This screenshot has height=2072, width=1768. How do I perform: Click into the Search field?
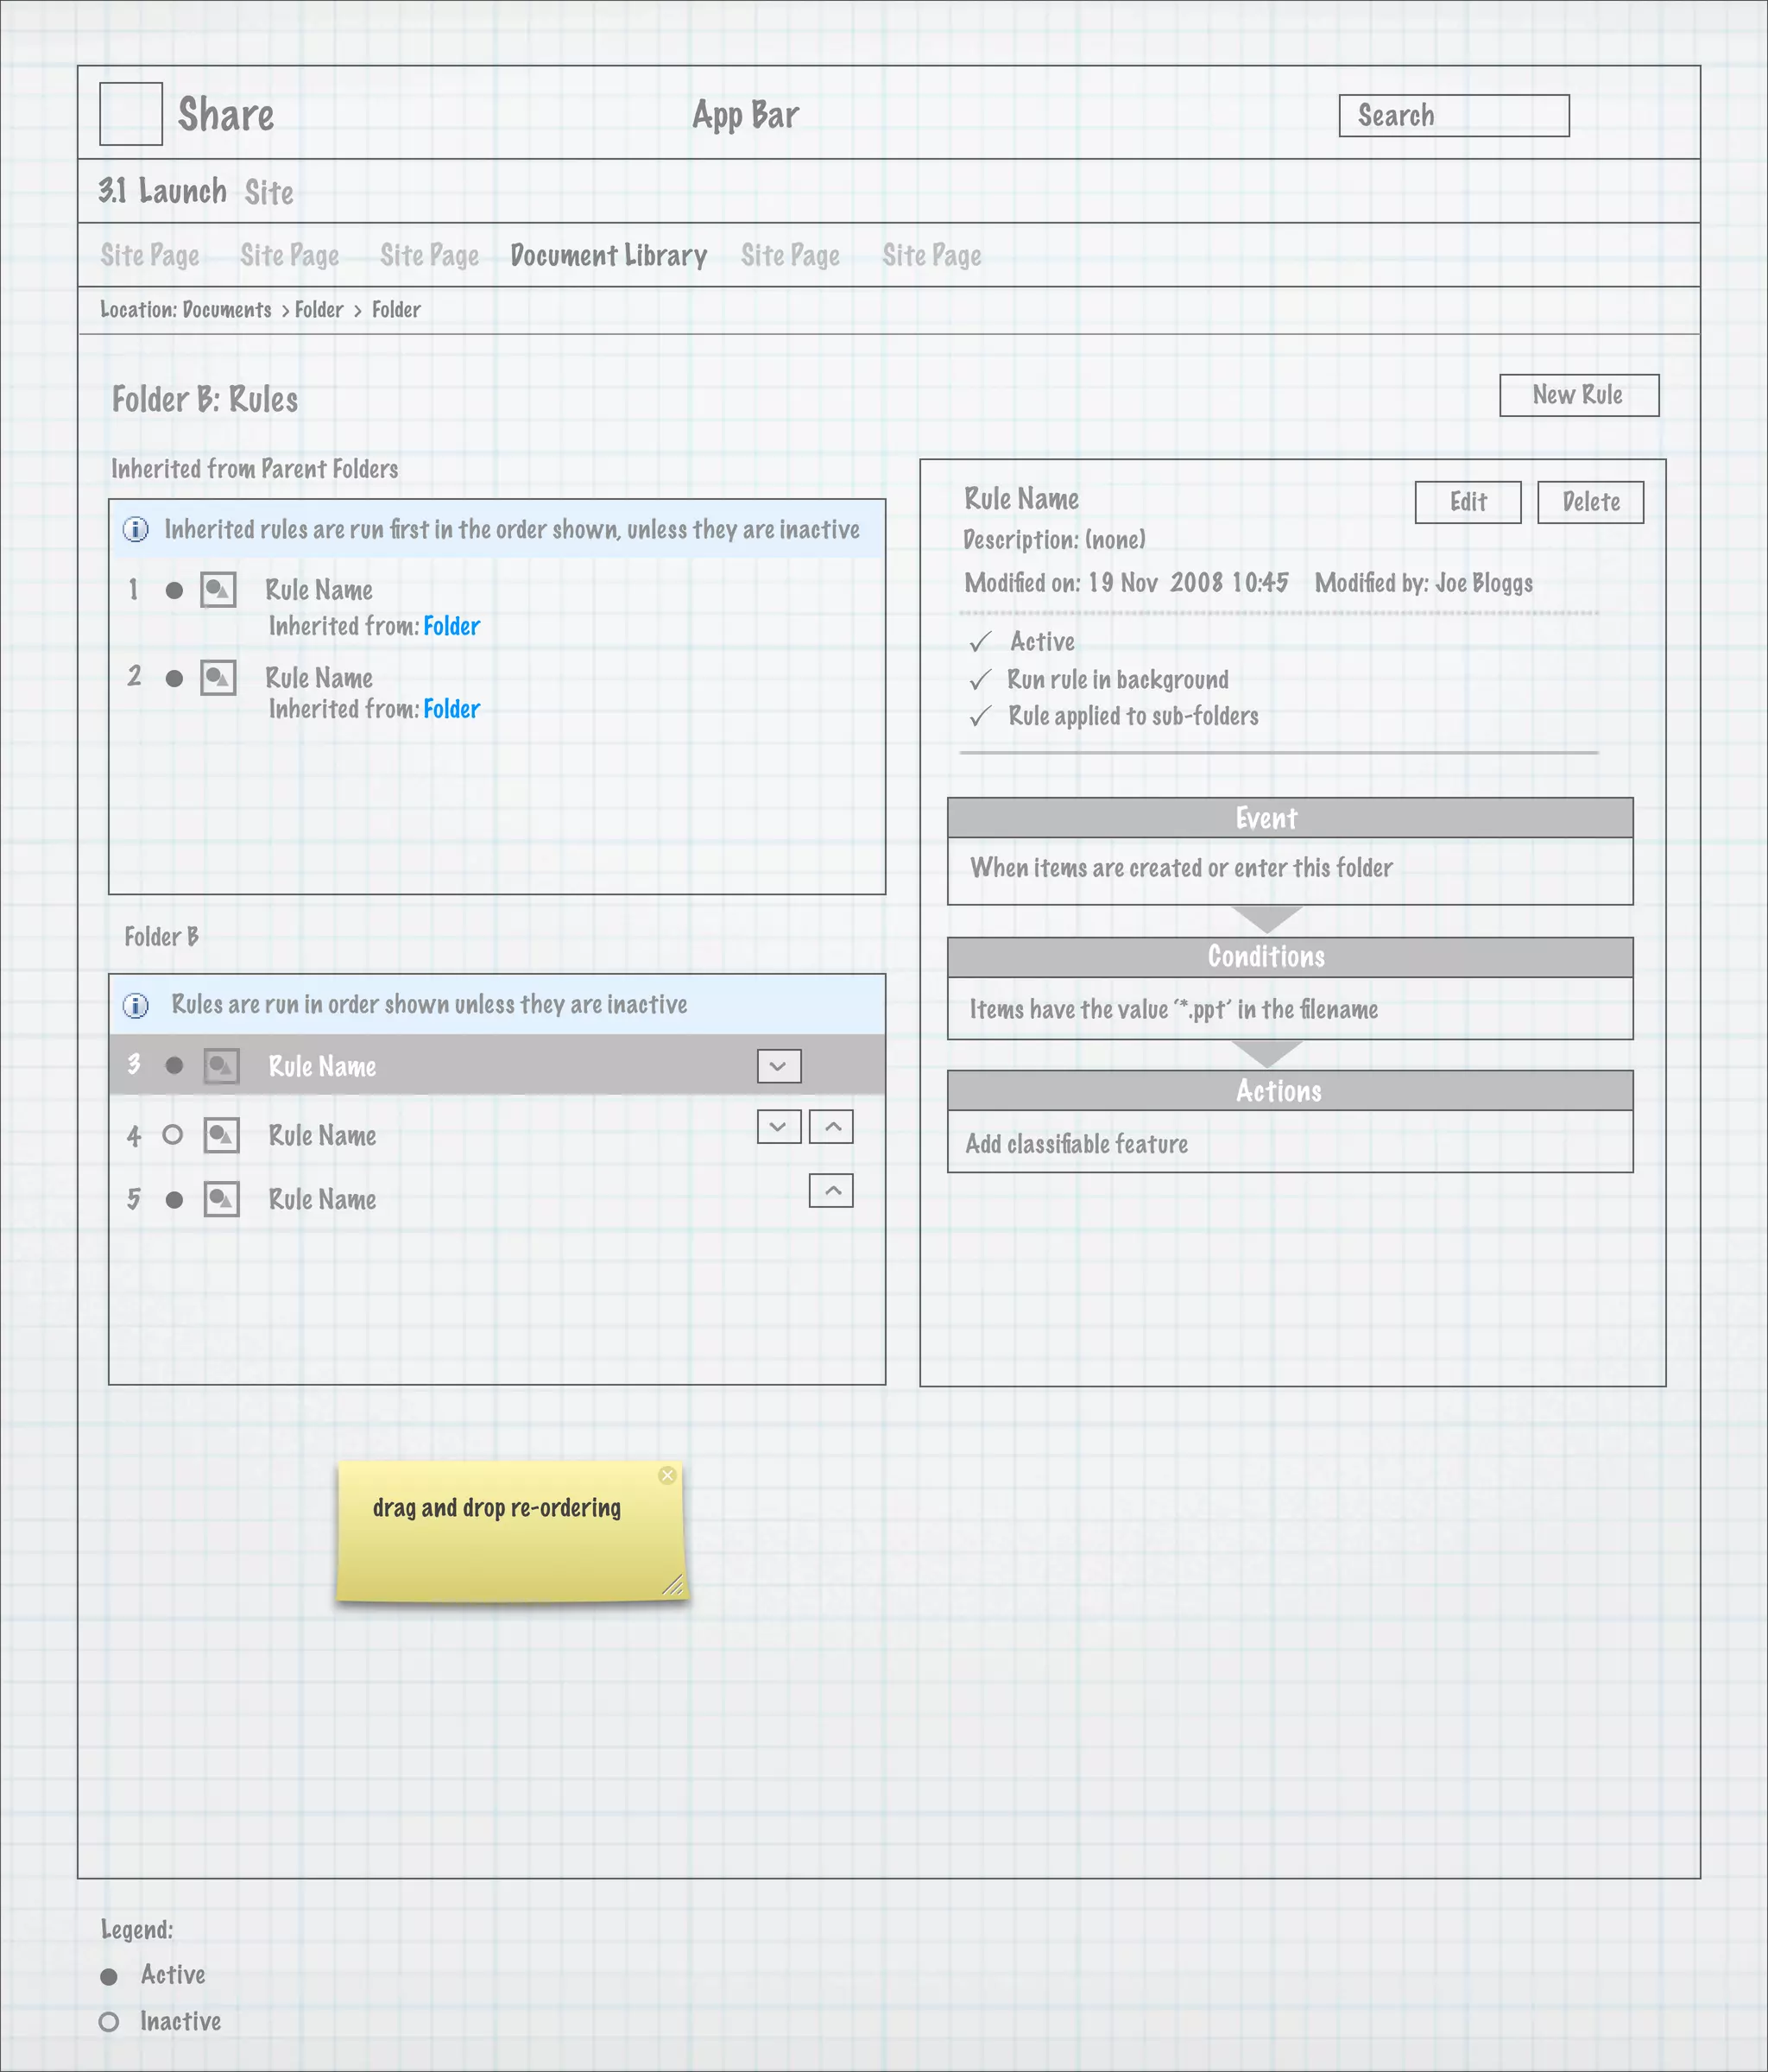click(1453, 116)
